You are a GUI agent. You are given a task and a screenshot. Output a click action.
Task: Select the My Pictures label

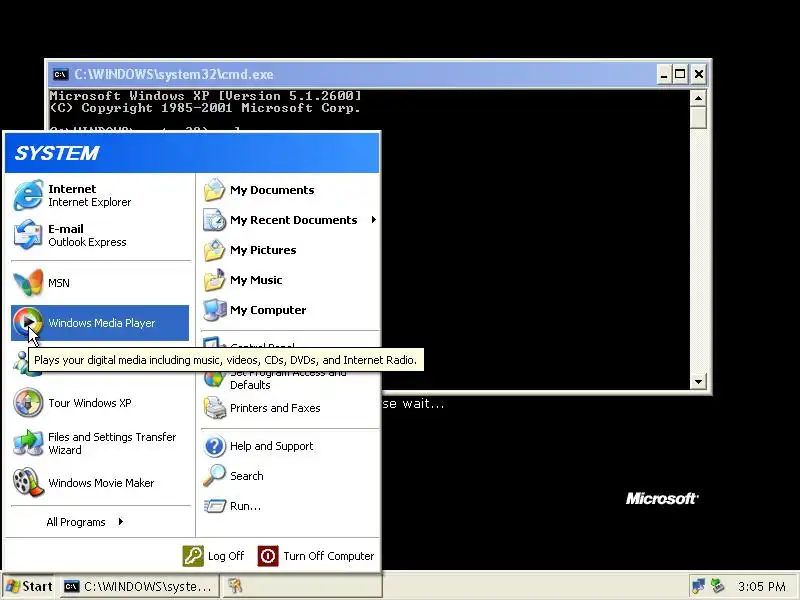point(263,250)
